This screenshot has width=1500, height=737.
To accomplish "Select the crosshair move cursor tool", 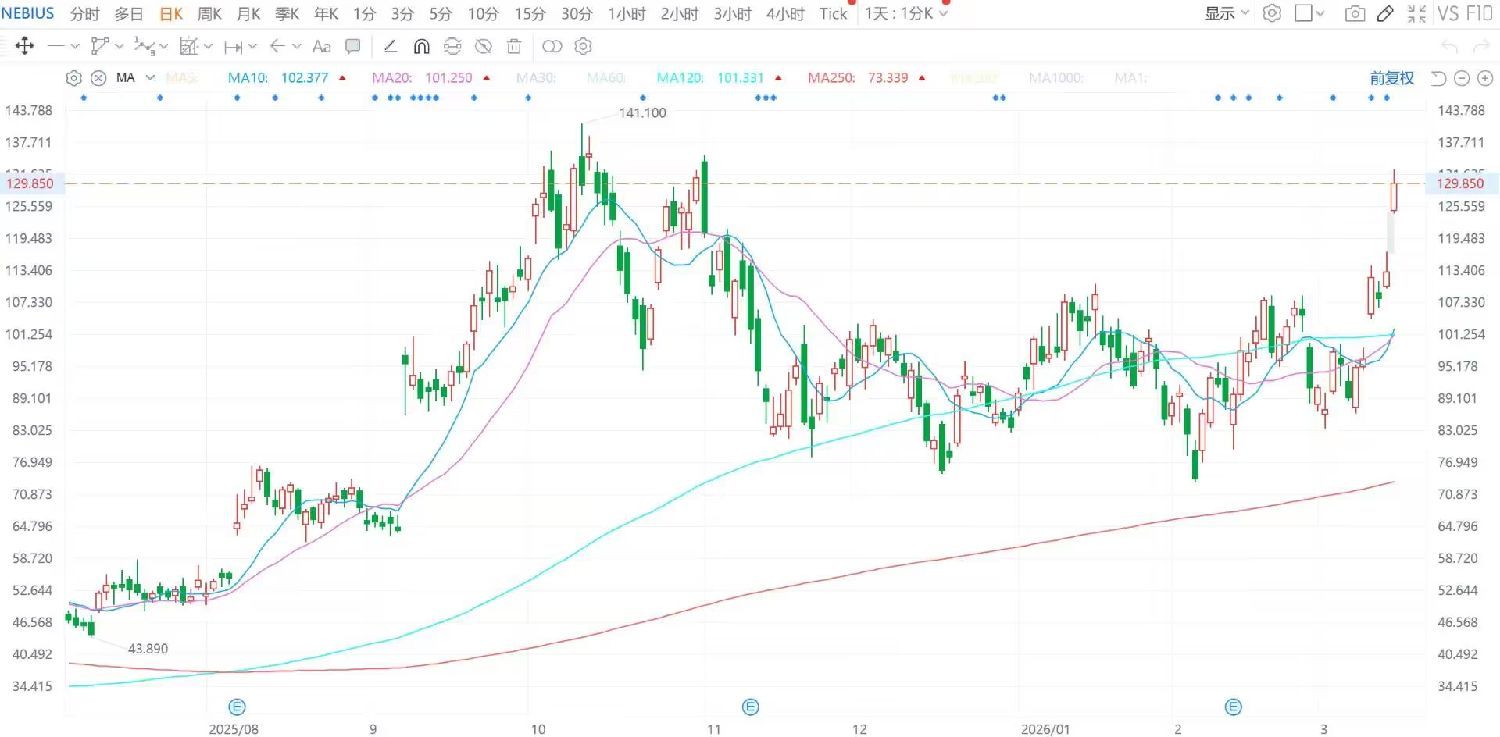I will (24, 46).
